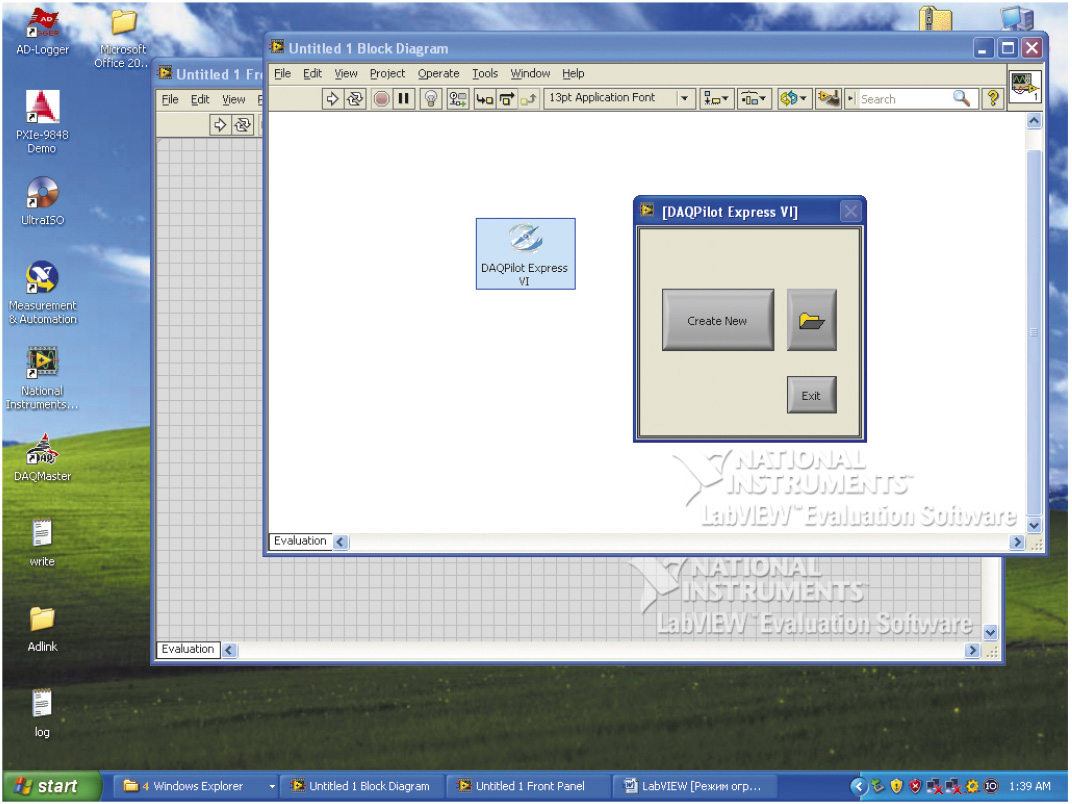Open the Reorder dropdown

[x=793, y=99]
